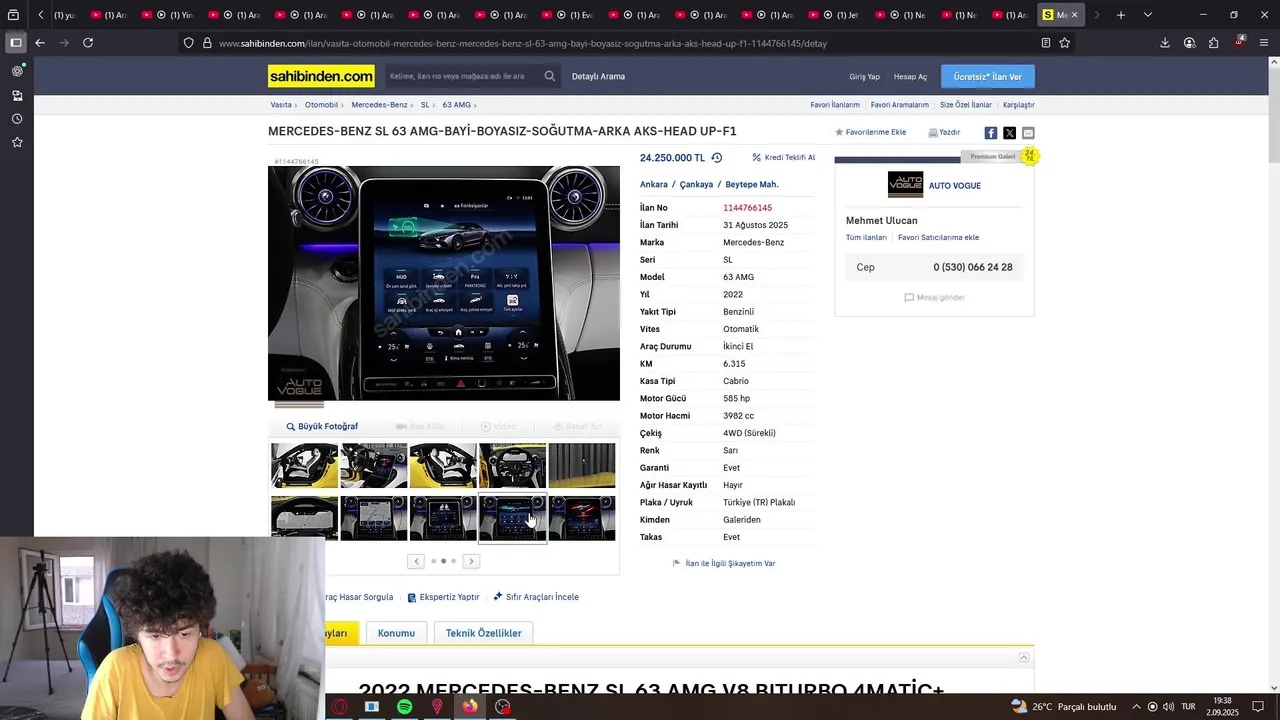Share listing with the X icon
Viewport: 1280px width, 720px height.
(x=1009, y=133)
